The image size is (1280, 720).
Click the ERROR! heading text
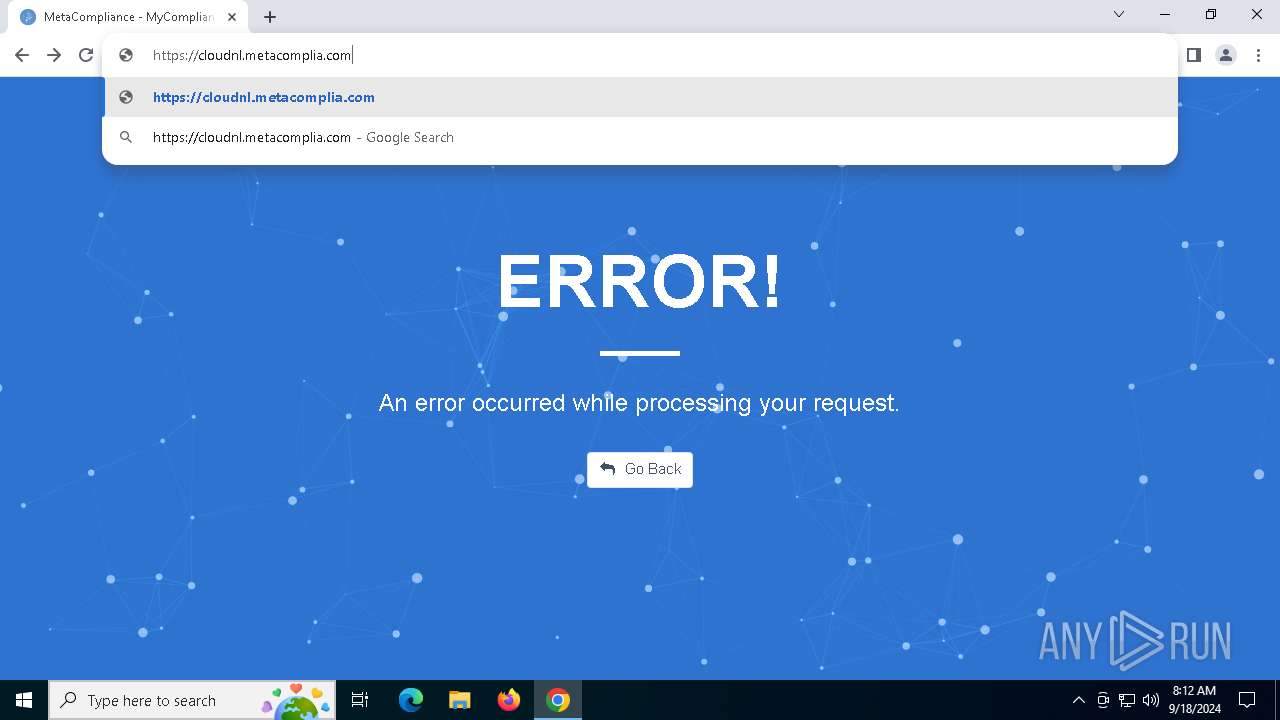(x=640, y=281)
